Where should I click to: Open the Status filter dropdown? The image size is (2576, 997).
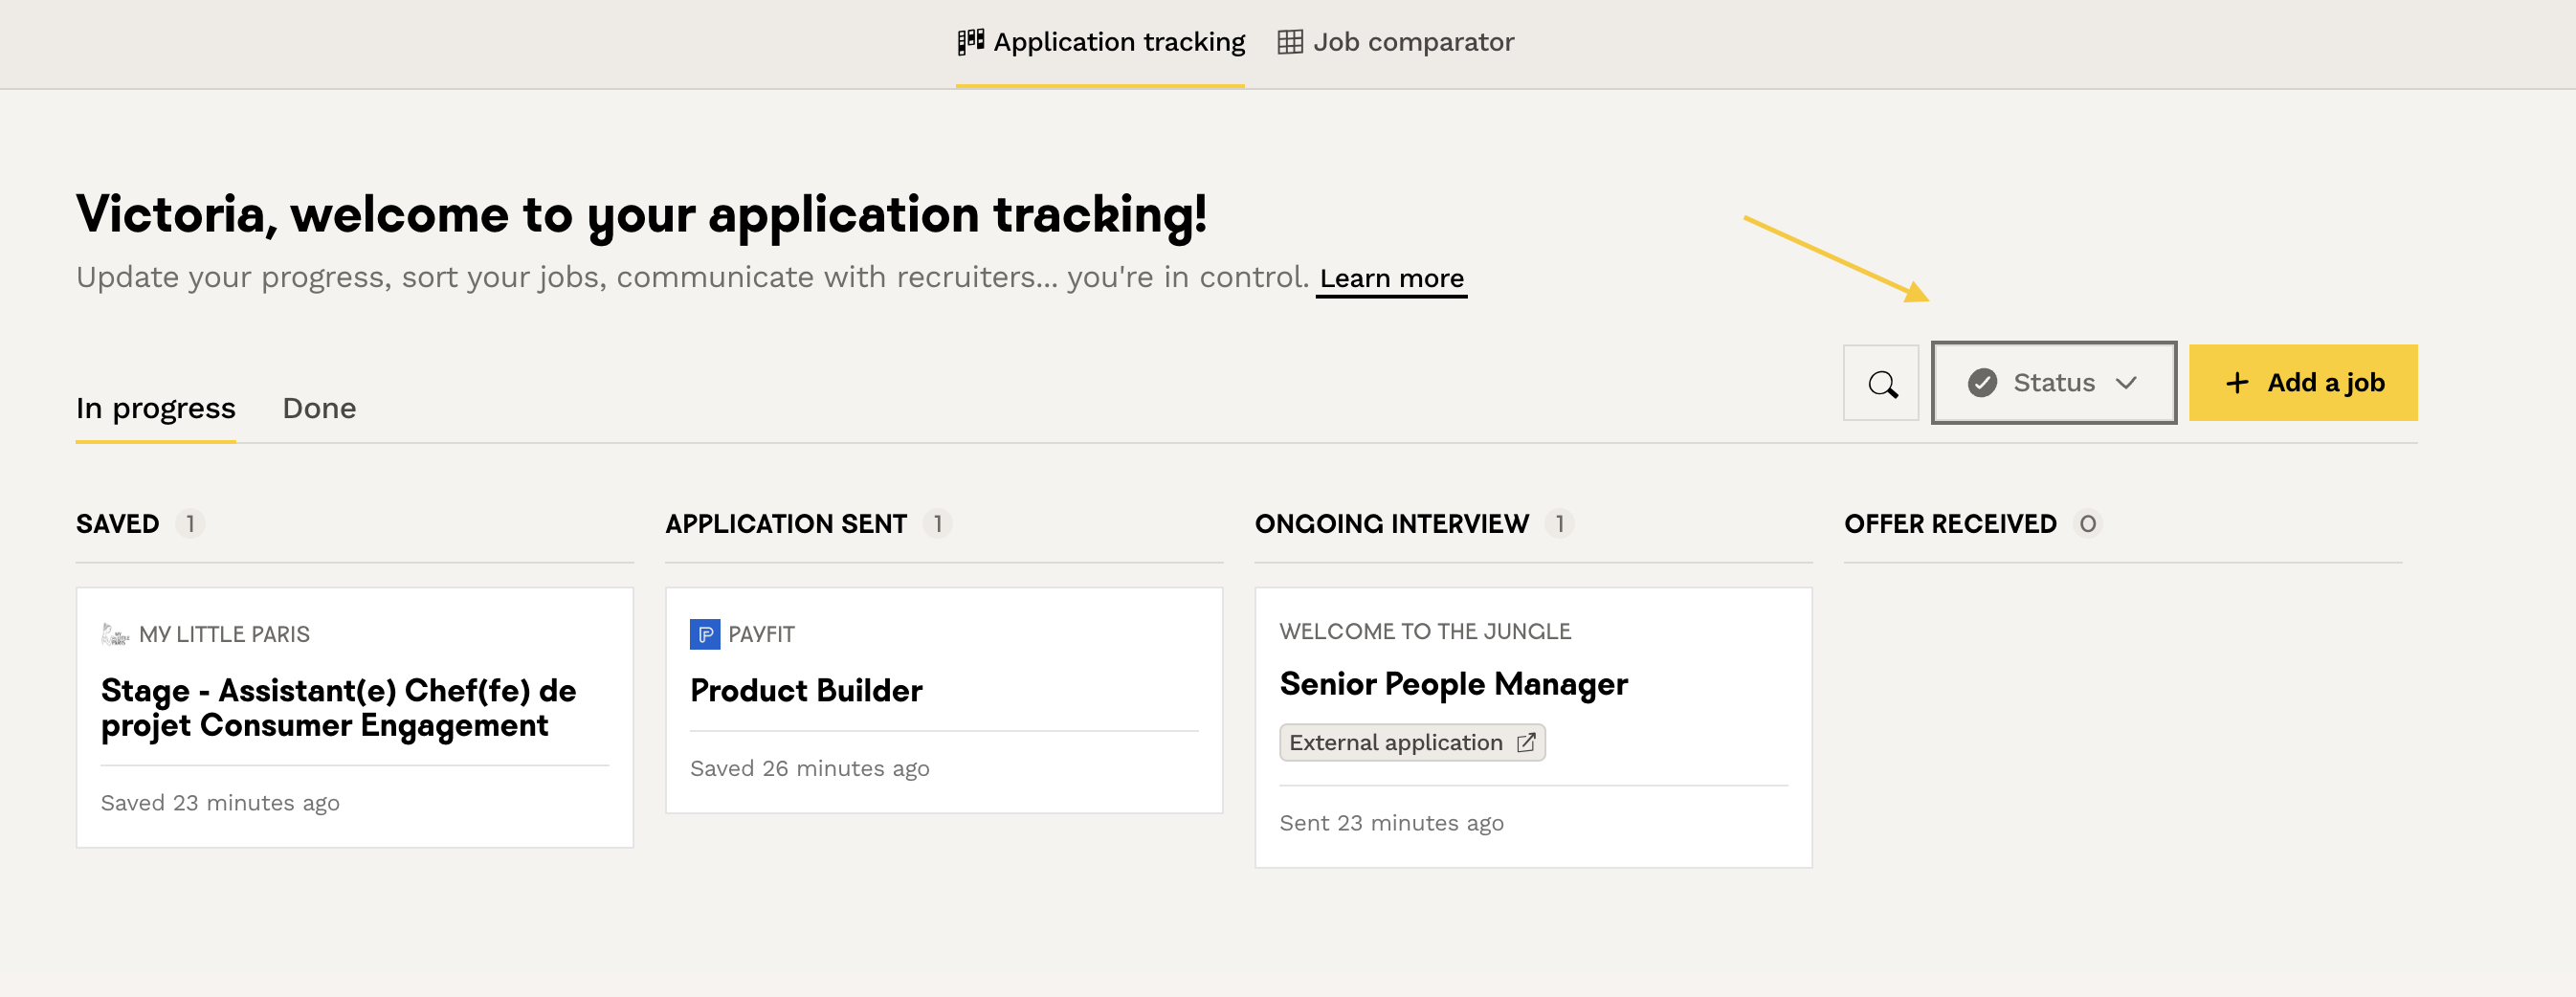pyautogui.click(x=2053, y=383)
